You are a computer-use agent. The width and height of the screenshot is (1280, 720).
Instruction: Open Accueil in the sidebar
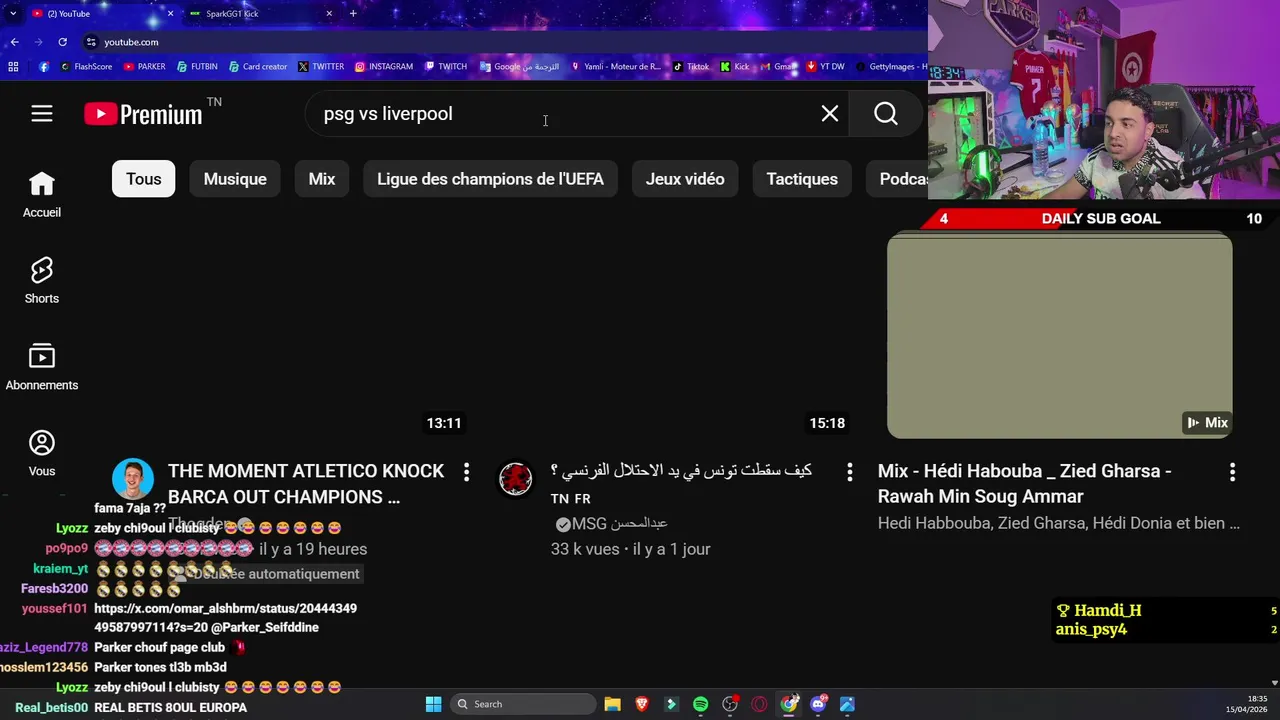point(42,195)
